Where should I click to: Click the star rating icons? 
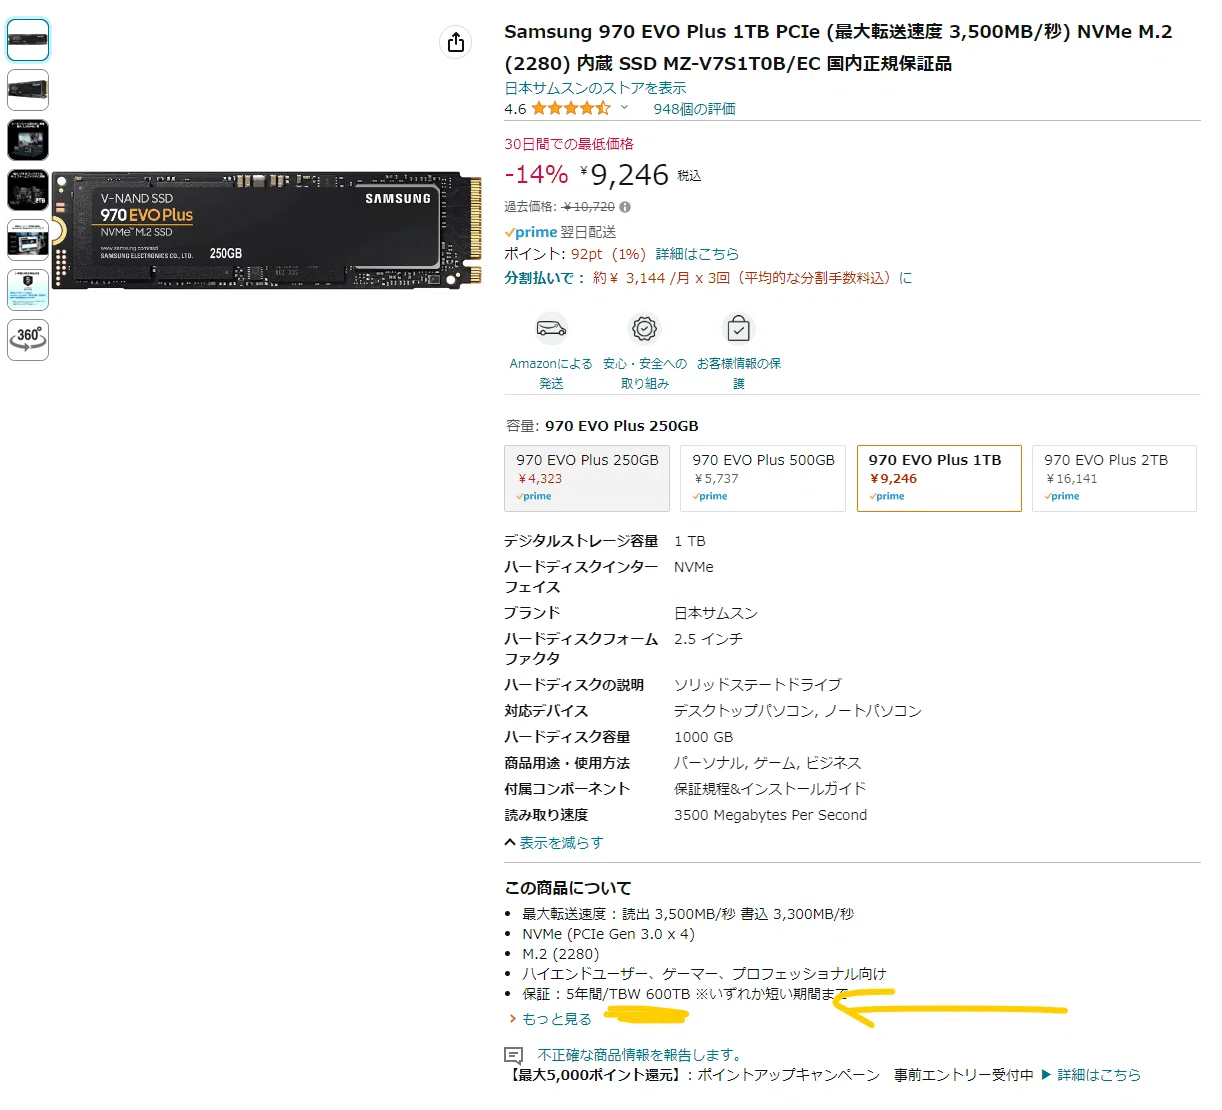pos(571,108)
